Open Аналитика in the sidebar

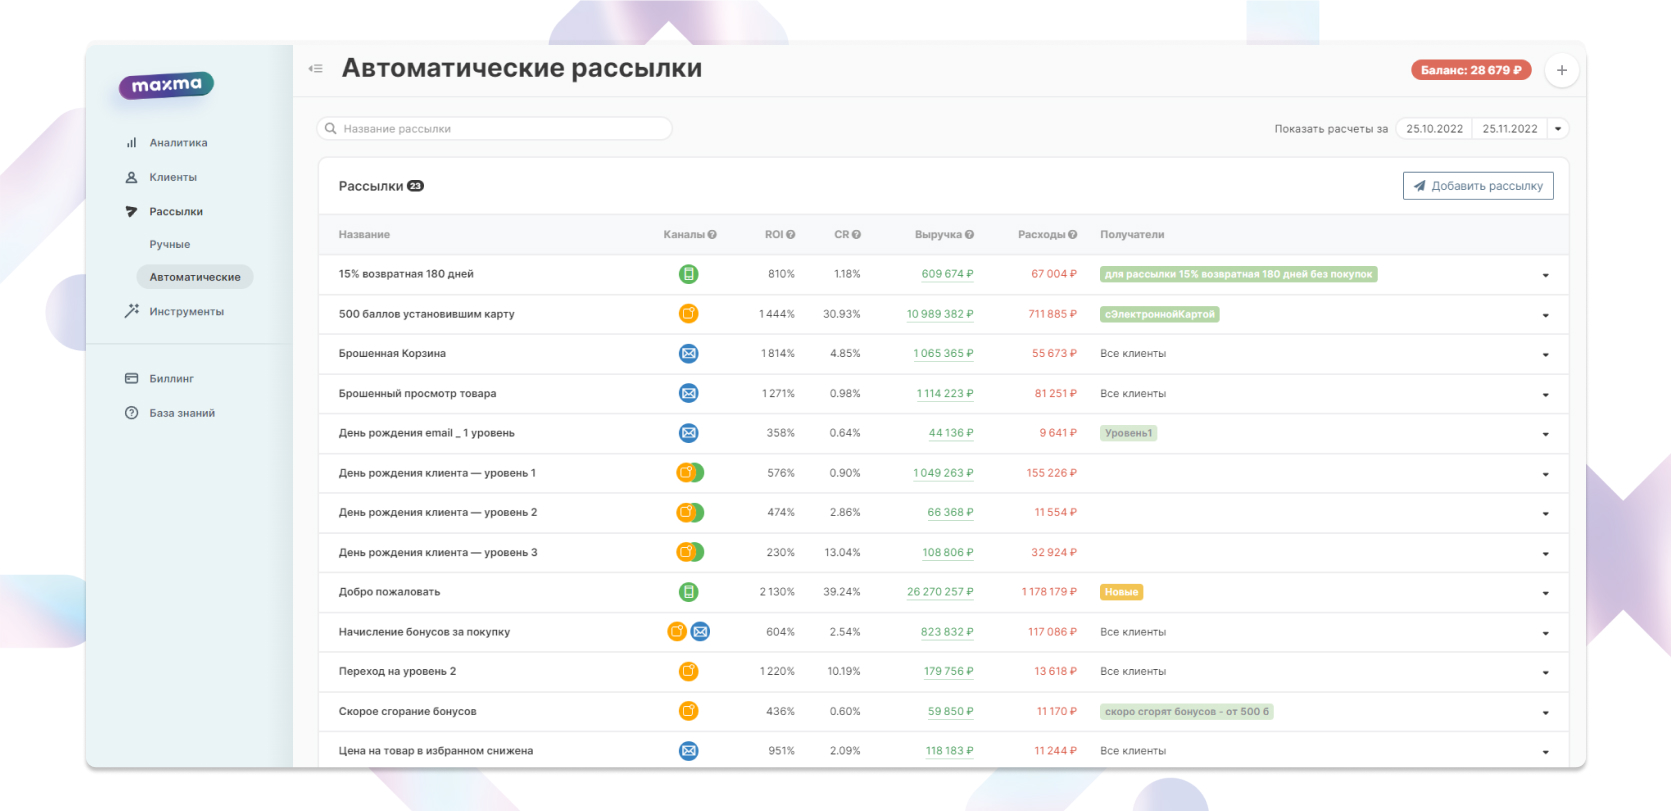(178, 143)
